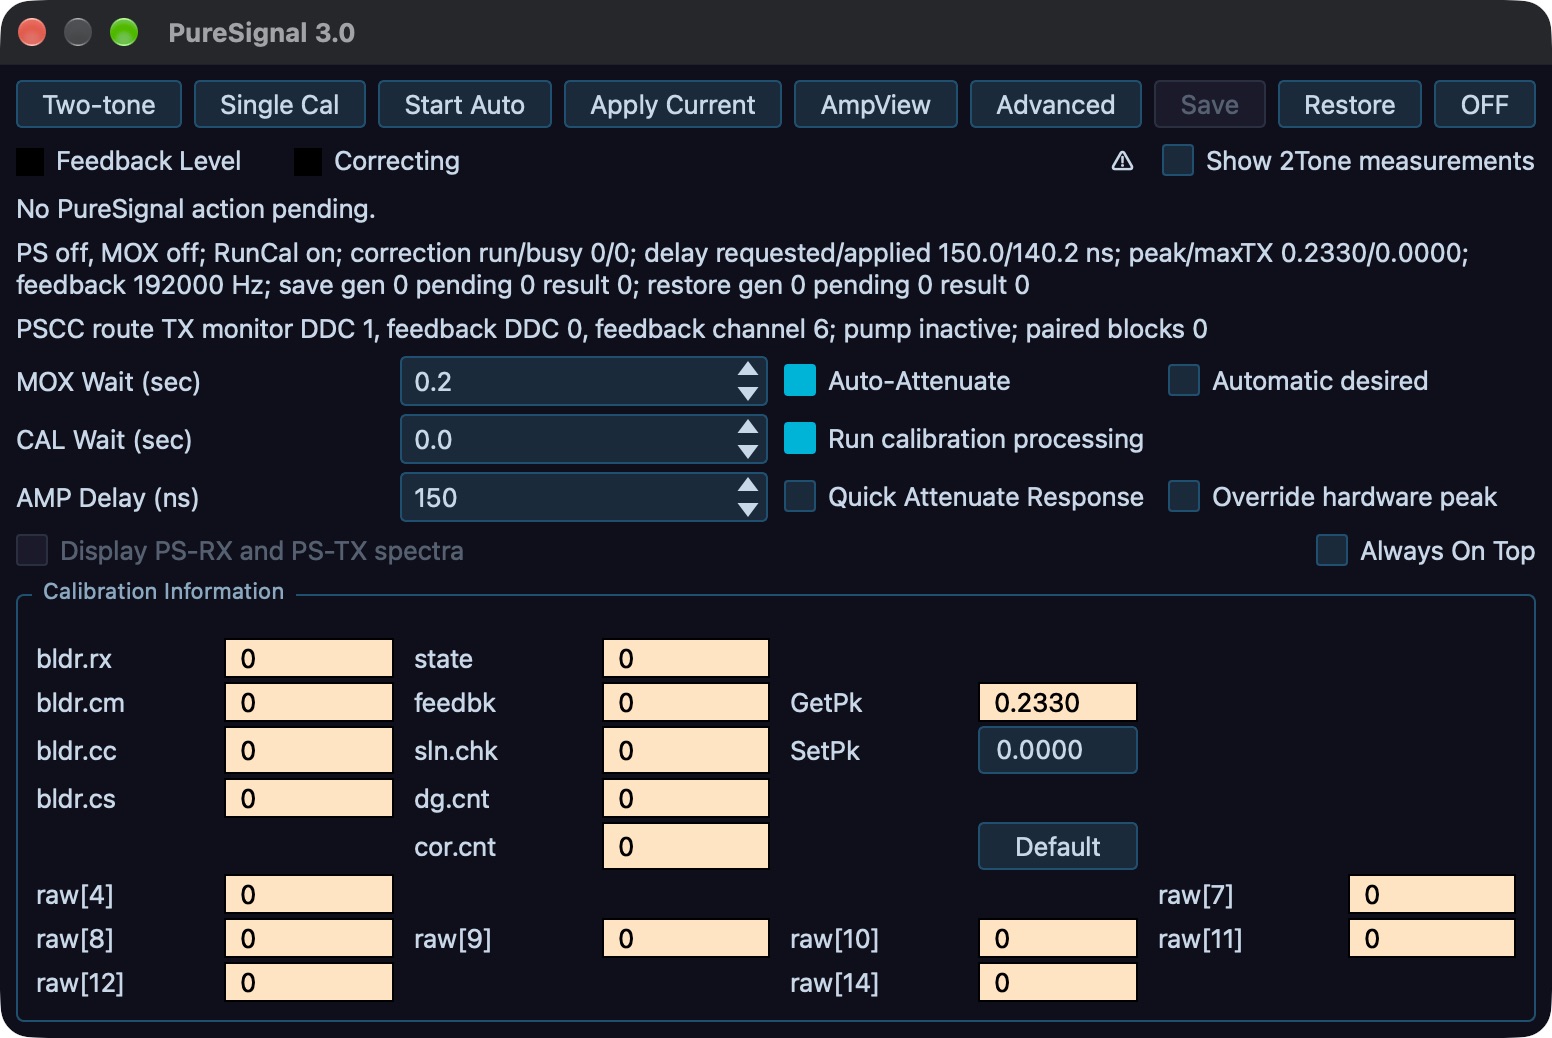Click the SetPk 0.0000 field
The width and height of the screenshot is (1552, 1038).
coord(1058,750)
